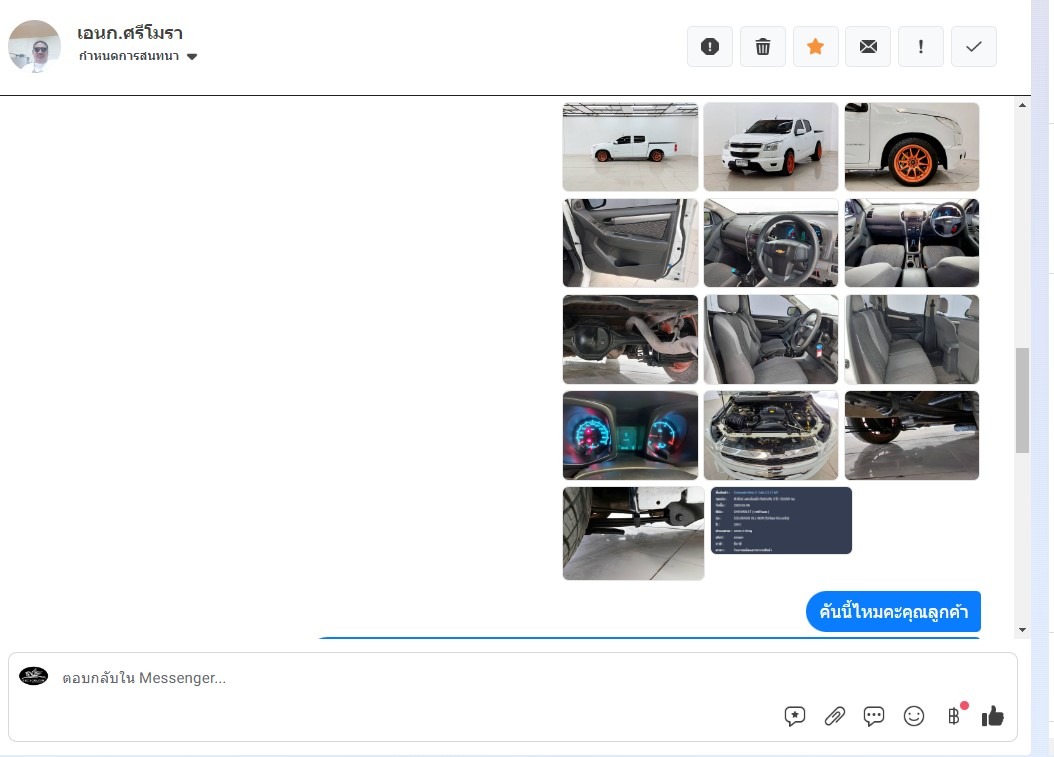
Task: Send a thumbs up like
Action: coord(993,716)
